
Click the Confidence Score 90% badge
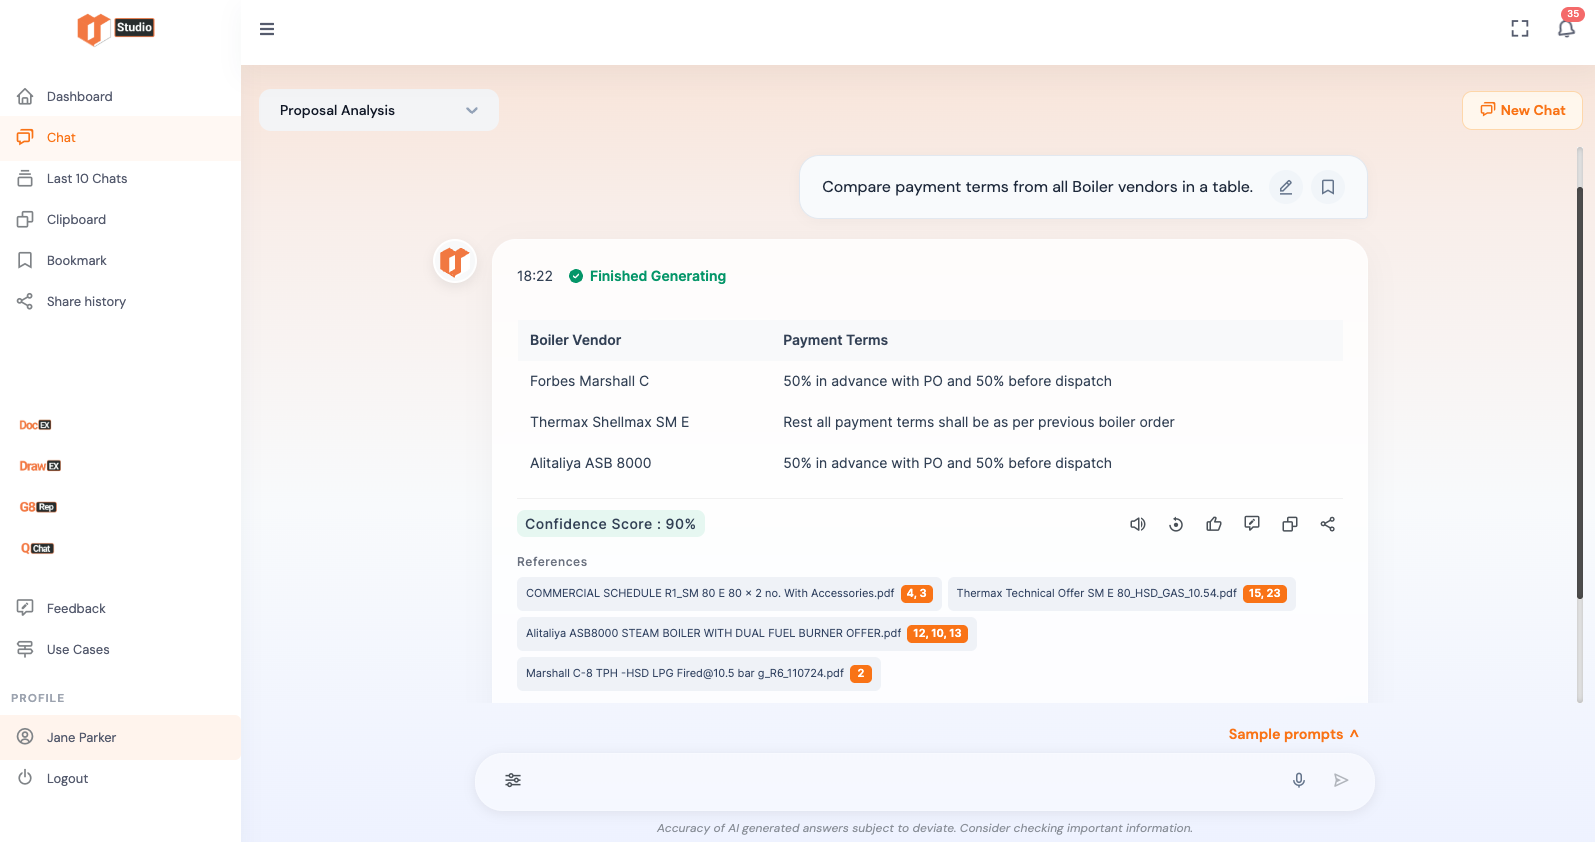(x=611, y=524)
